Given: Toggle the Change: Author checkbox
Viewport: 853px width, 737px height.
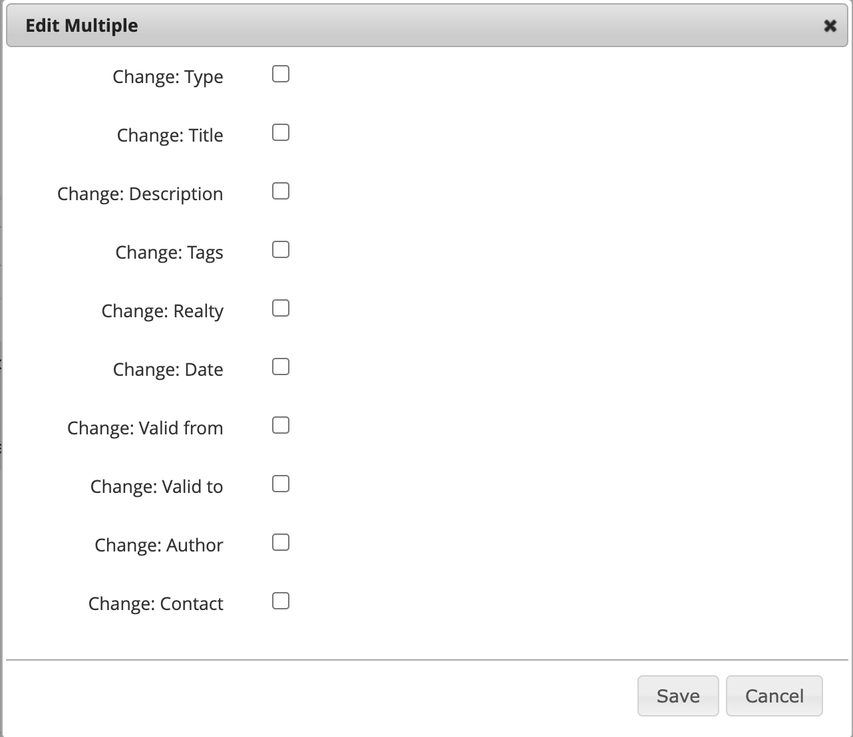Looking at the screenshot, I should coord(281,542).
